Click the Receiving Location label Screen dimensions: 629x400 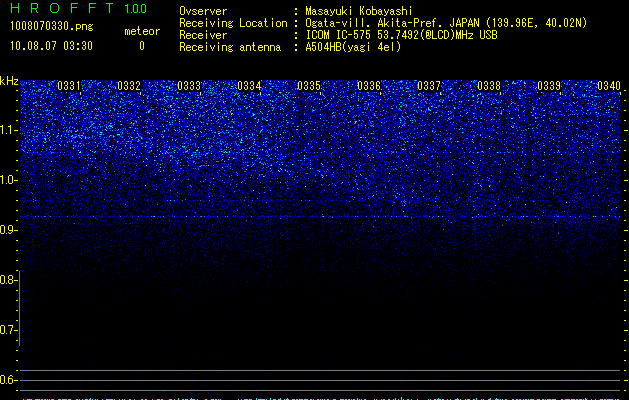[x=233, y=23]
